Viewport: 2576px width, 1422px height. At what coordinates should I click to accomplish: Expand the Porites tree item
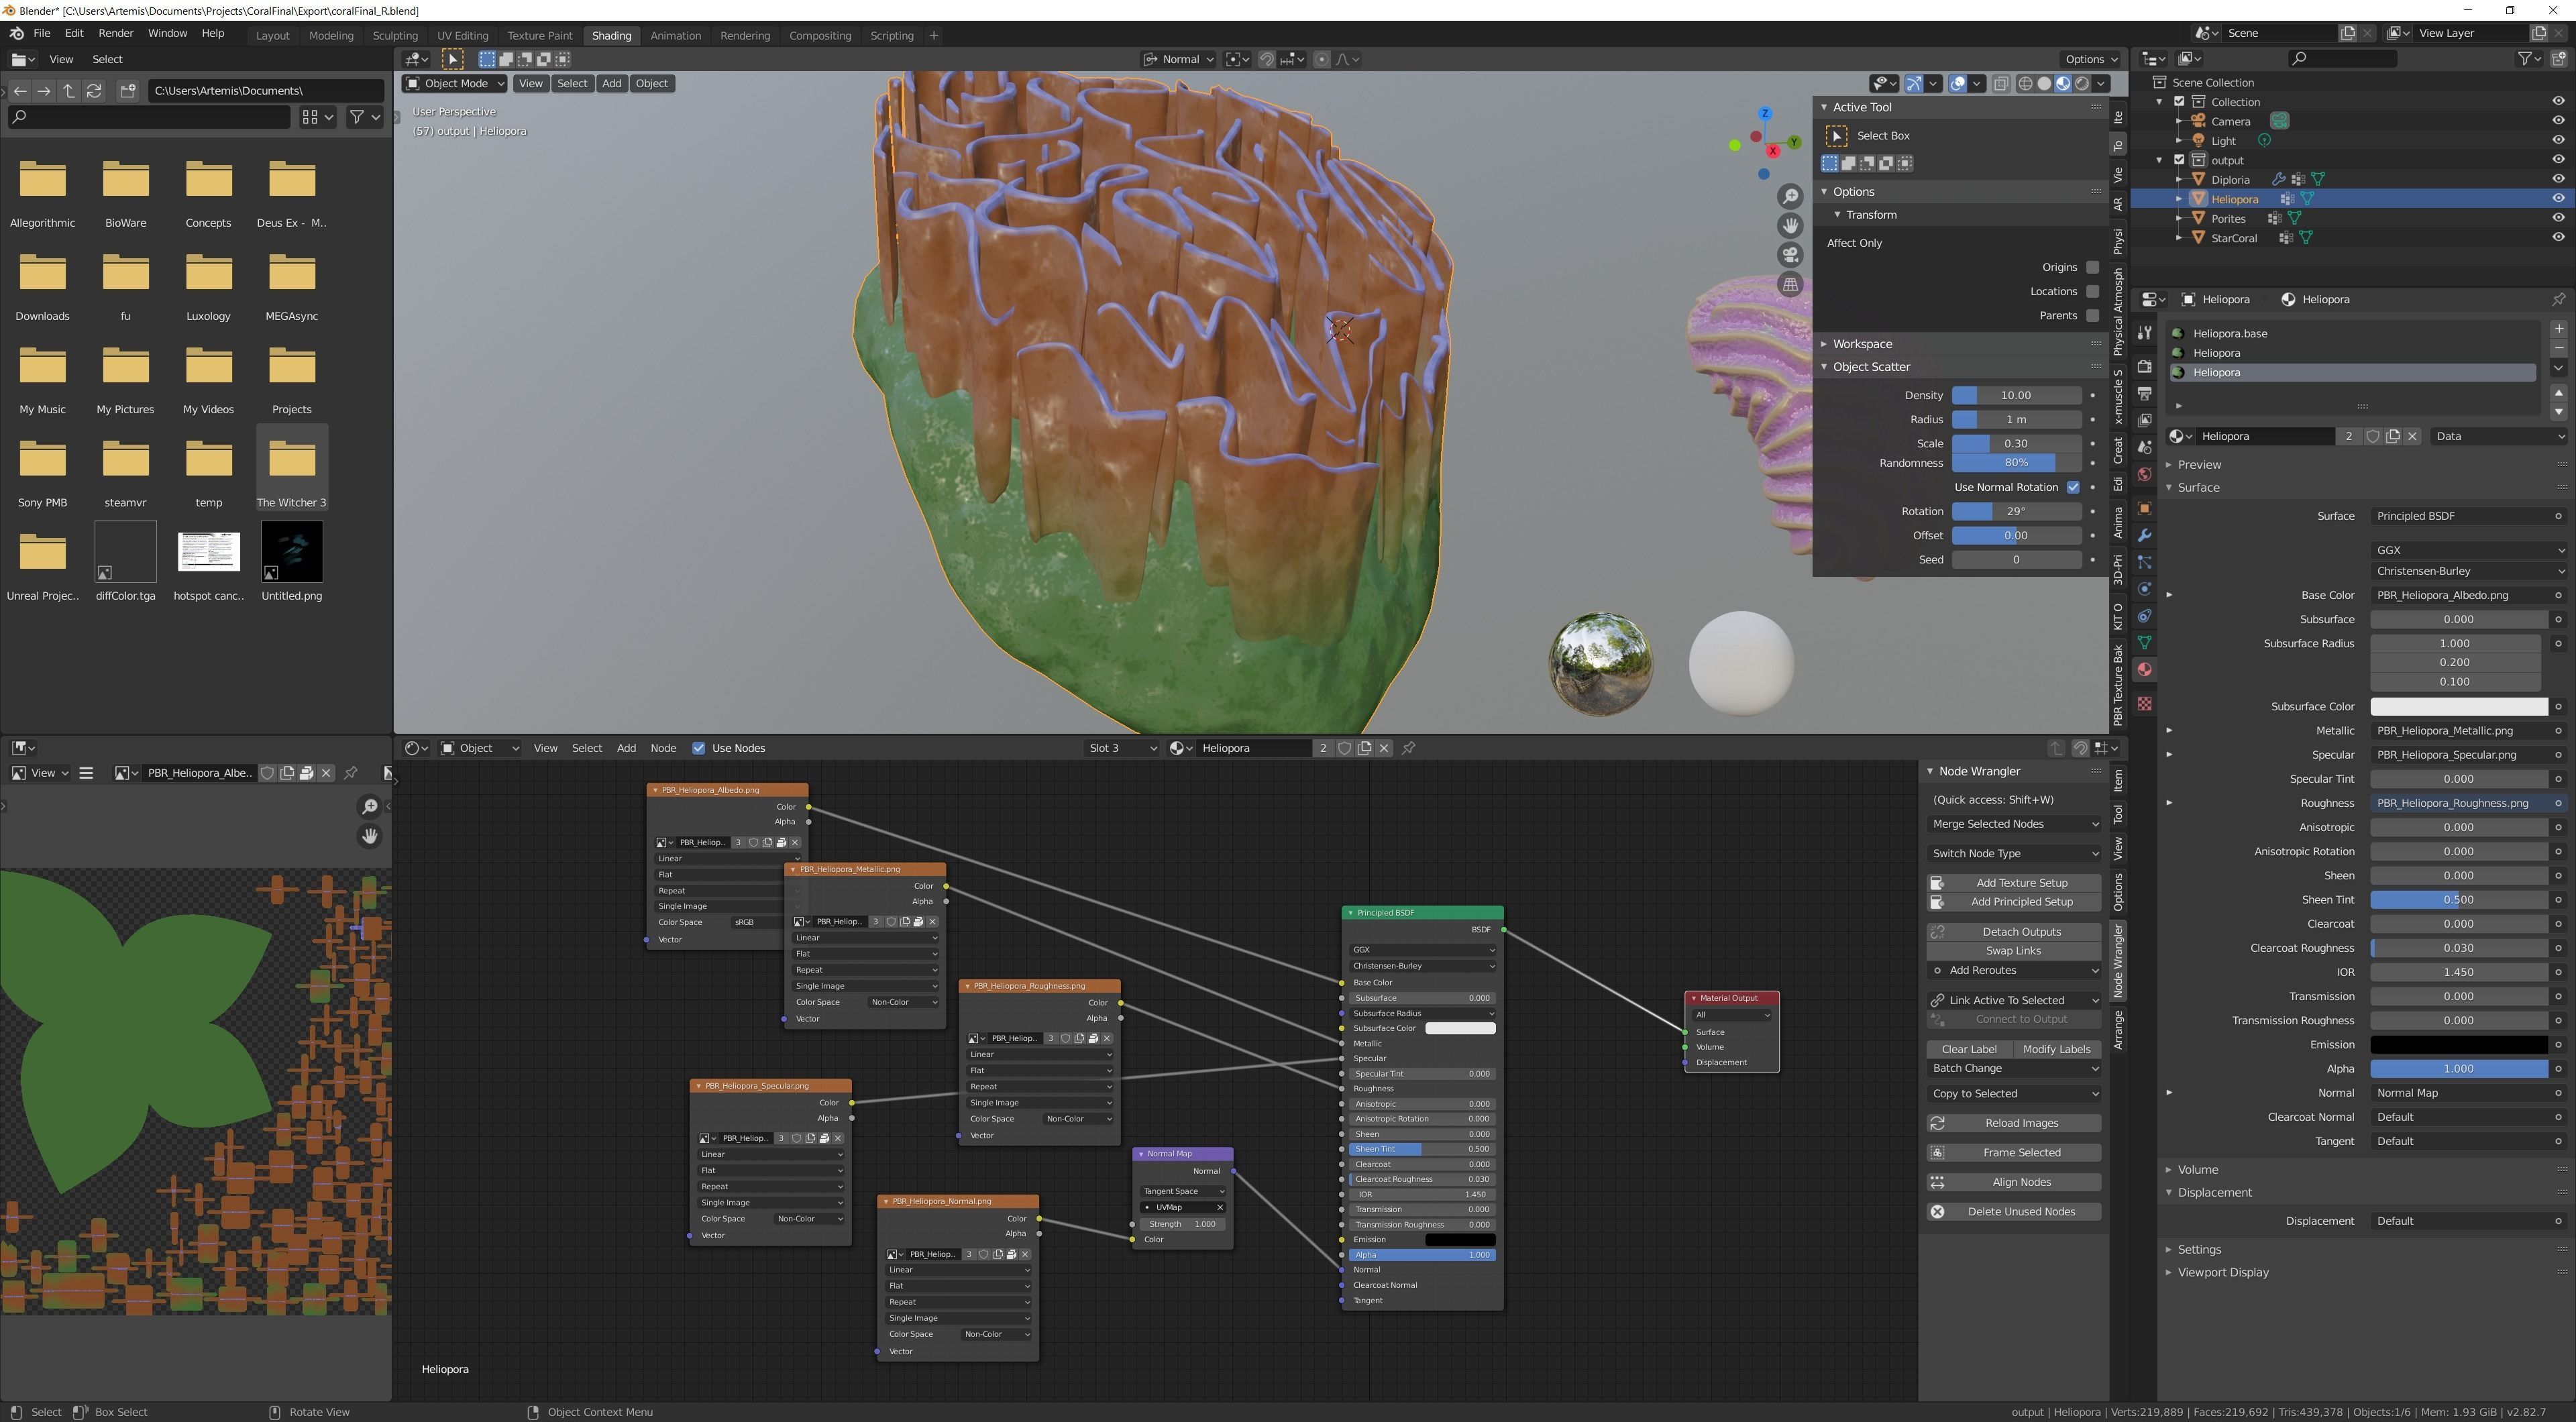[2180, 218]
